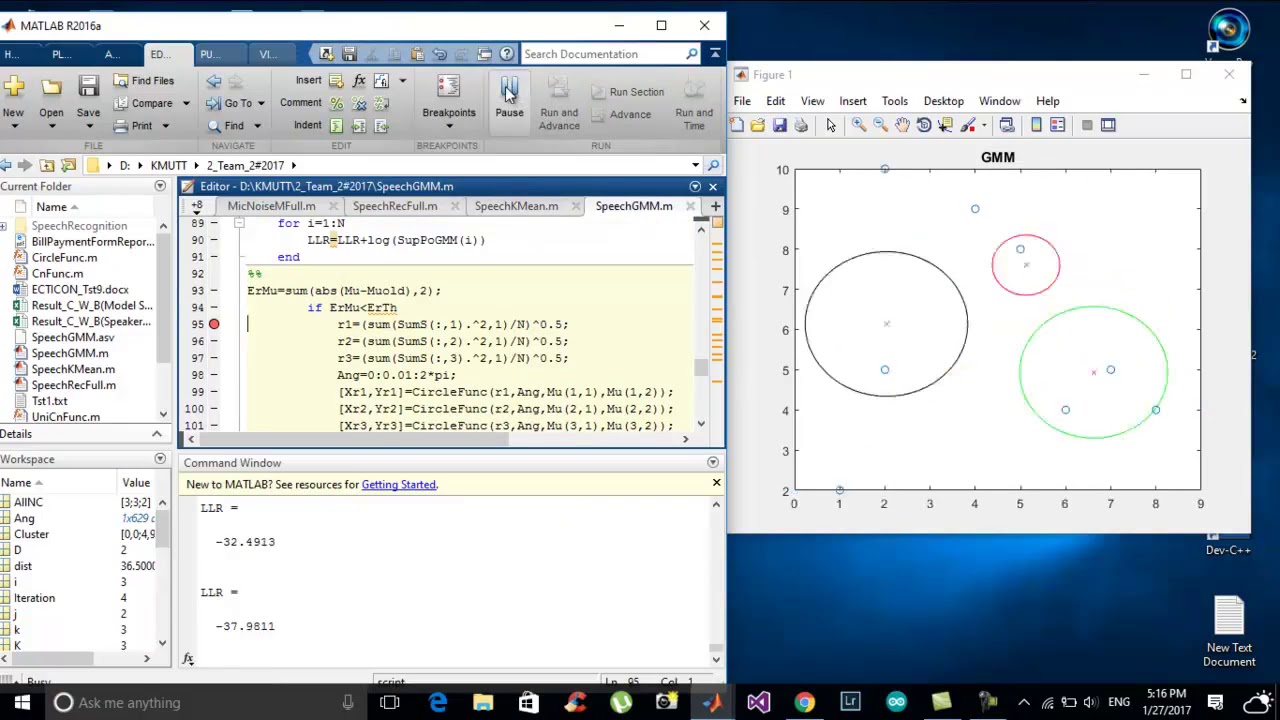Click the Find Files button
This screenshot has height=720, width=1280.
tap(143, 81)
